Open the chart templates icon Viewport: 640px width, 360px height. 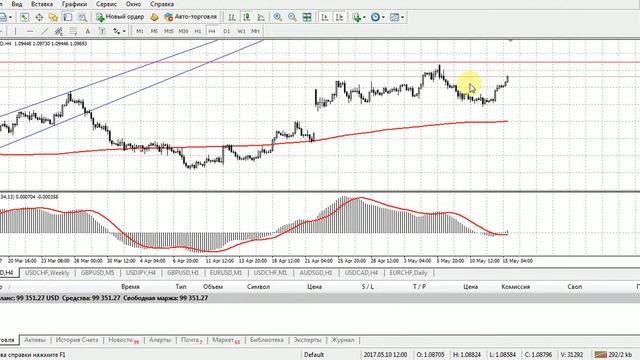(394, 17)
